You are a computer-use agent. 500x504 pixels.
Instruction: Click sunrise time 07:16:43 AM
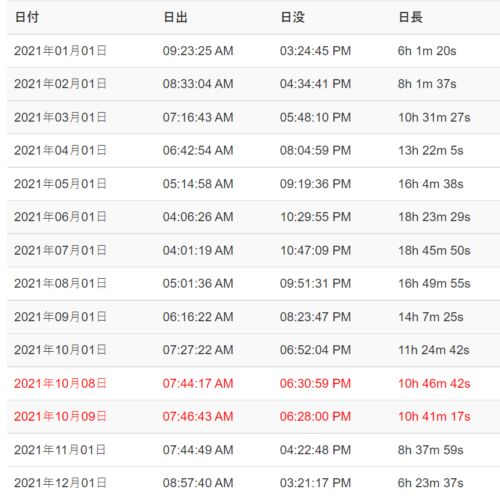coord(198,117)
